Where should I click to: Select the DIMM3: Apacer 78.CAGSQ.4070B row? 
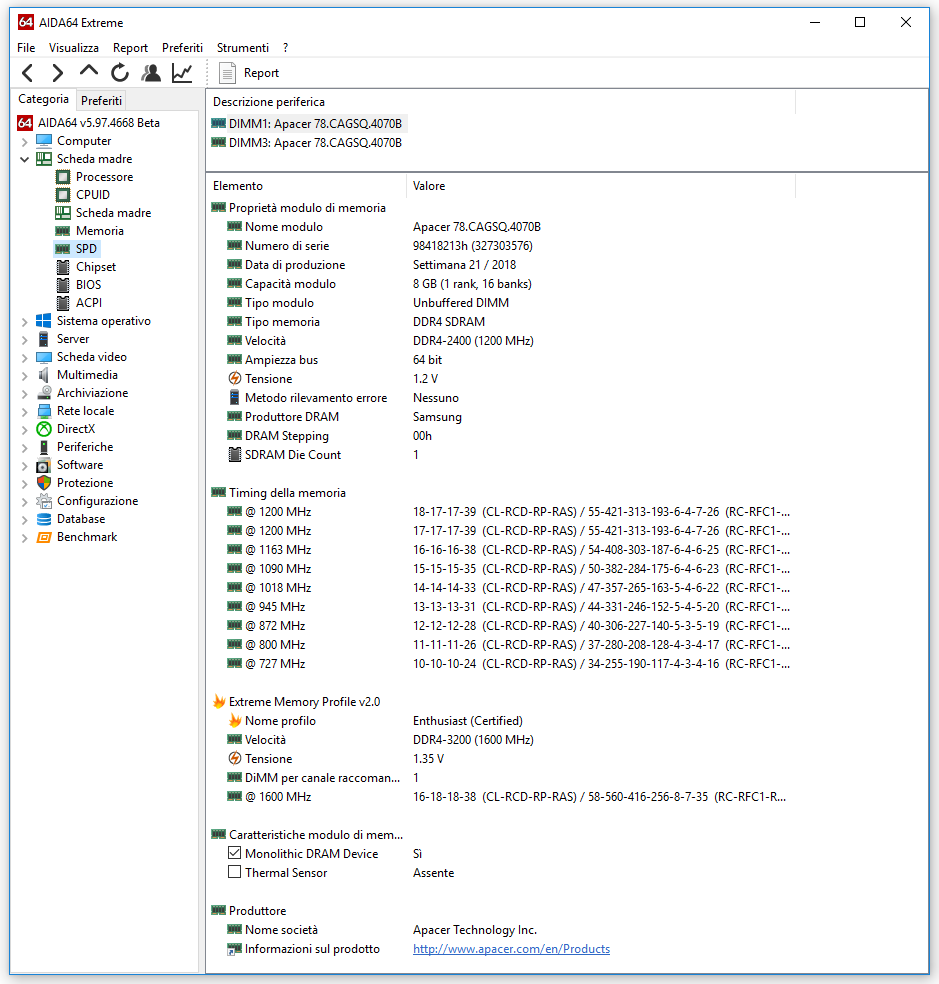coord(308,142)
